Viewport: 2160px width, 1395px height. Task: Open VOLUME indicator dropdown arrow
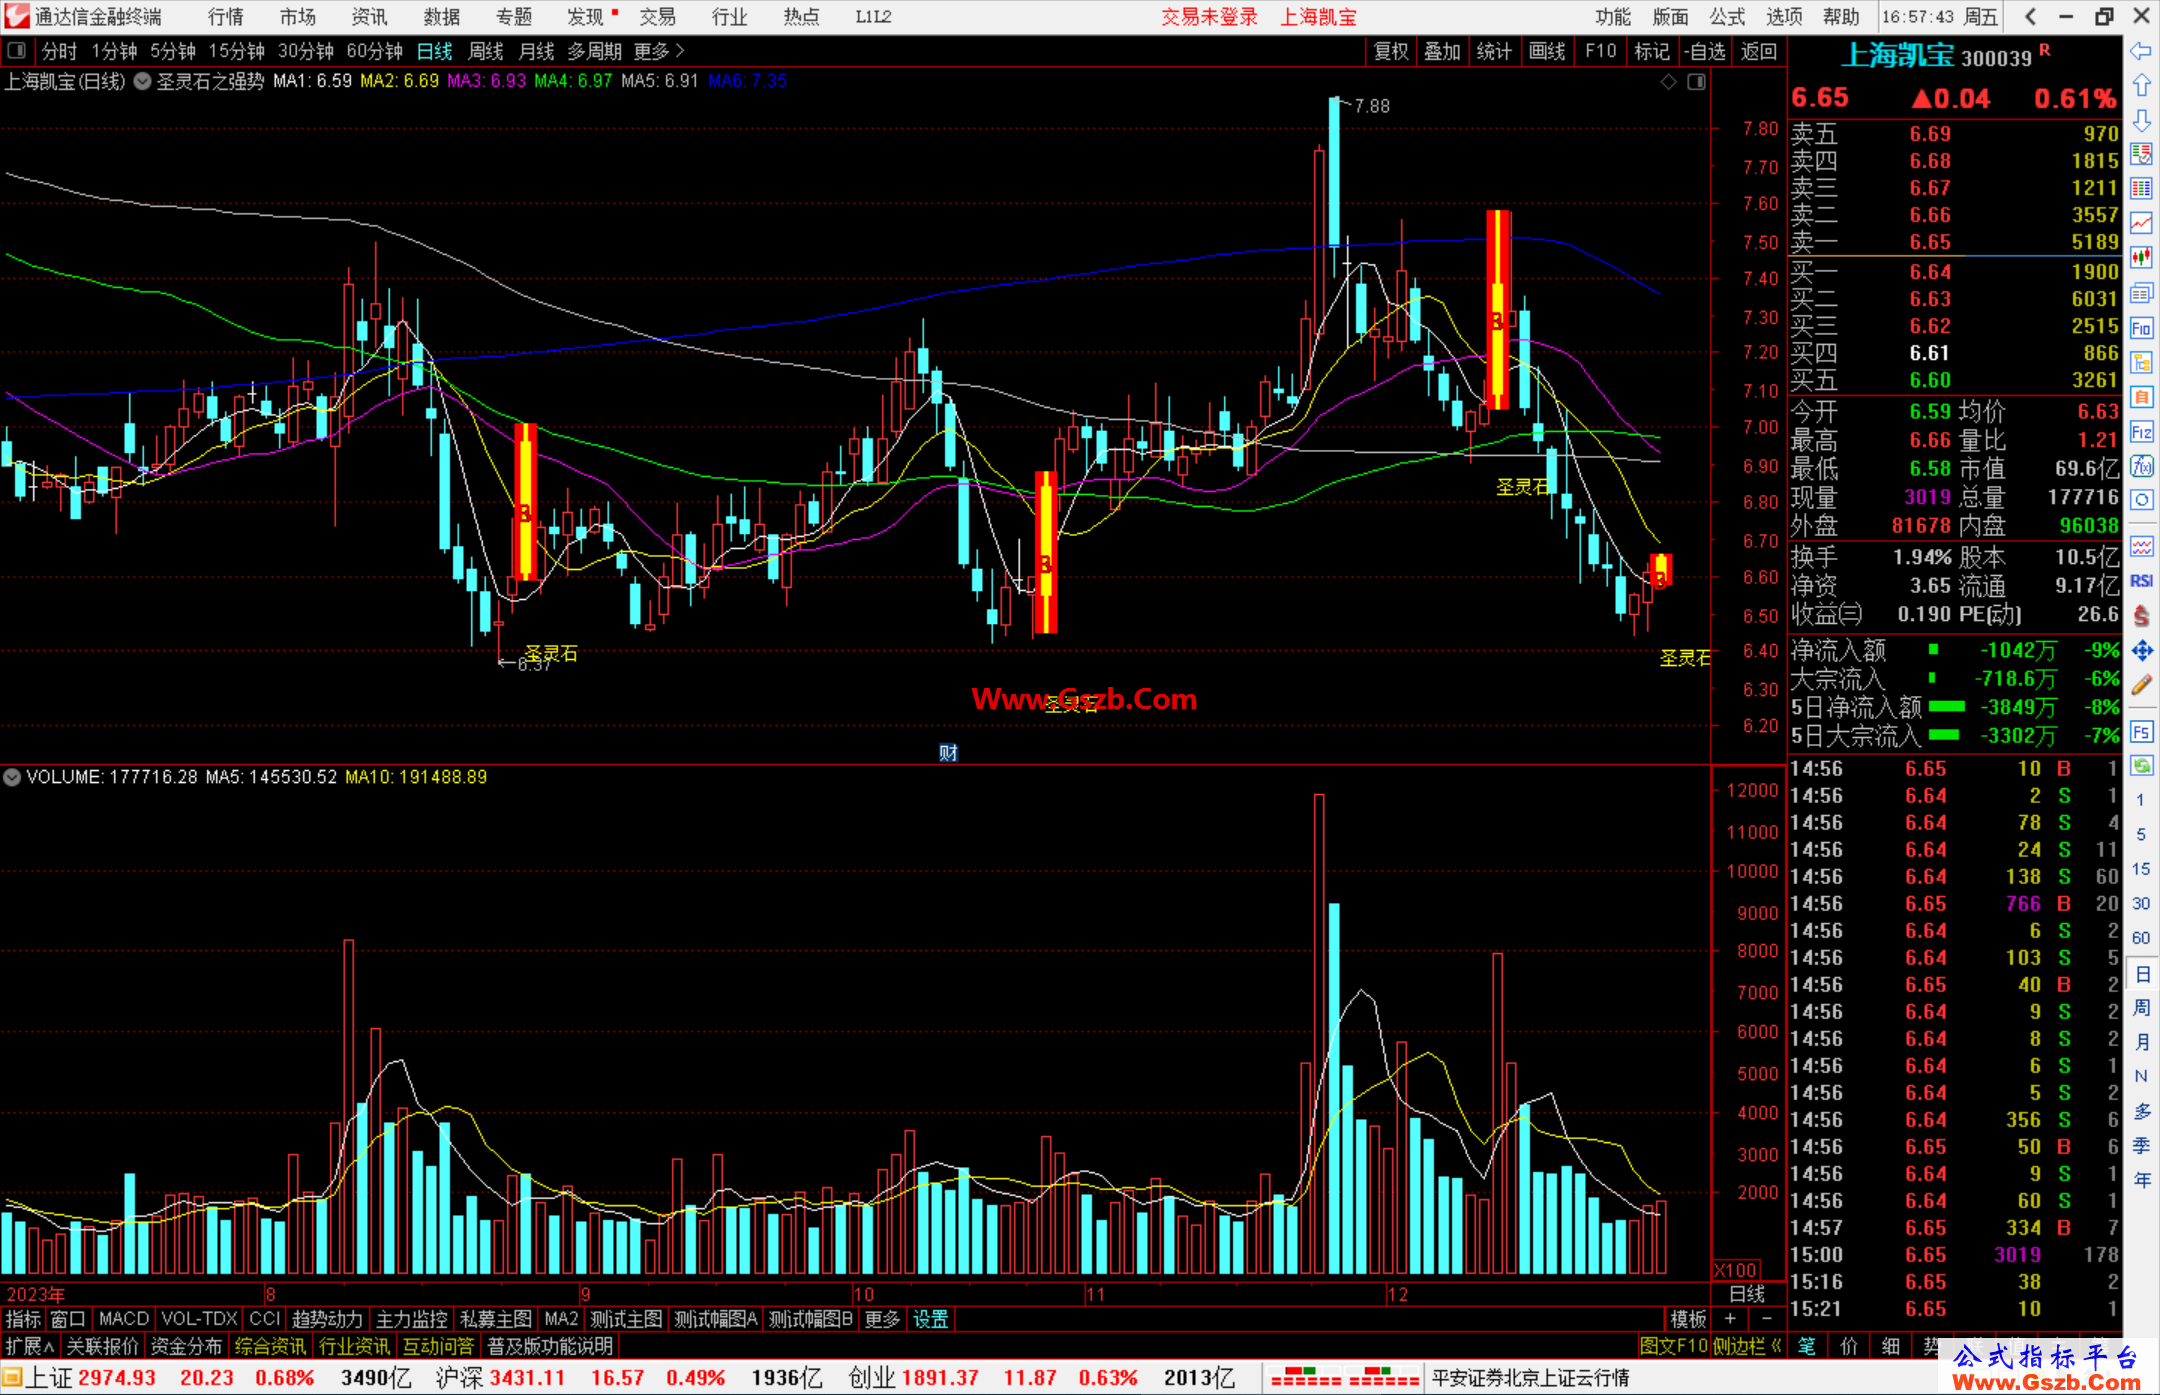click(x=12, y=777)
